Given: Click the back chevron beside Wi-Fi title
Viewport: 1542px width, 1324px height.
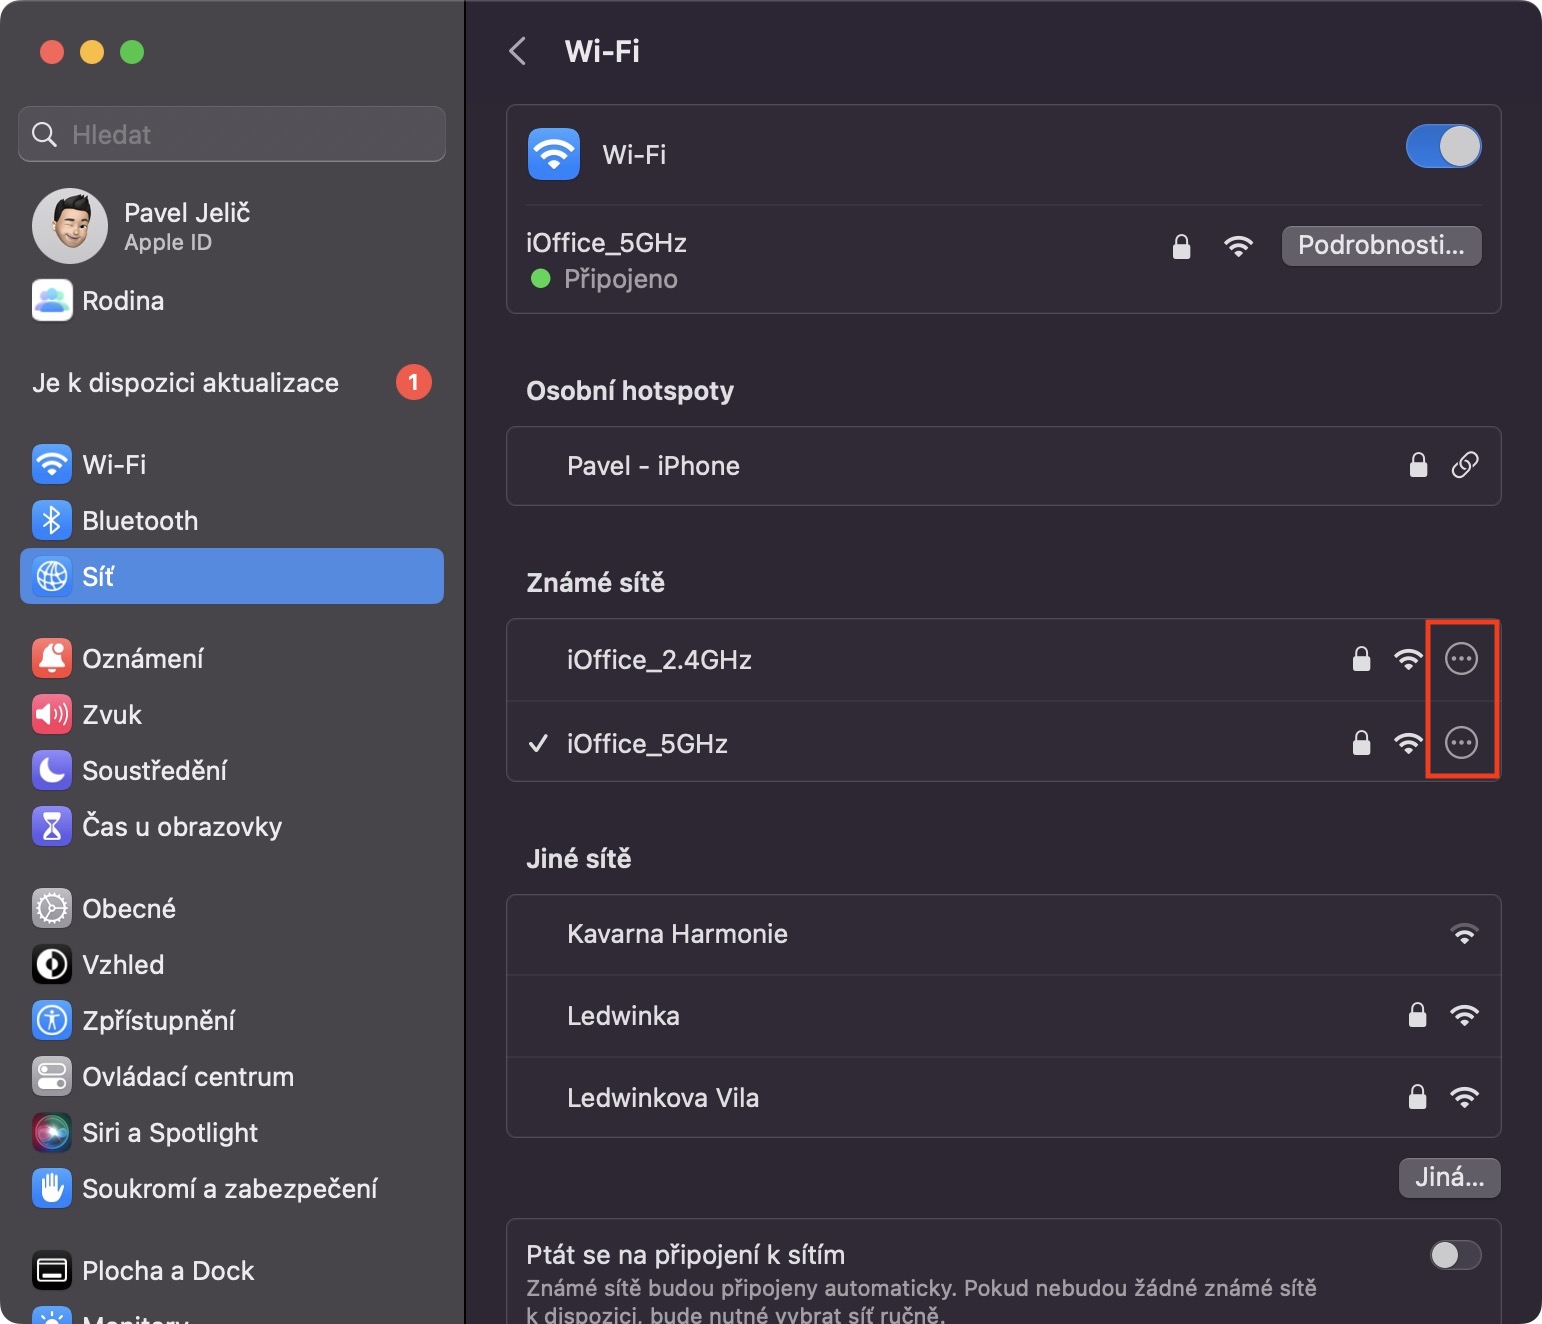Looking at the screenshot, I should point(517,51).
